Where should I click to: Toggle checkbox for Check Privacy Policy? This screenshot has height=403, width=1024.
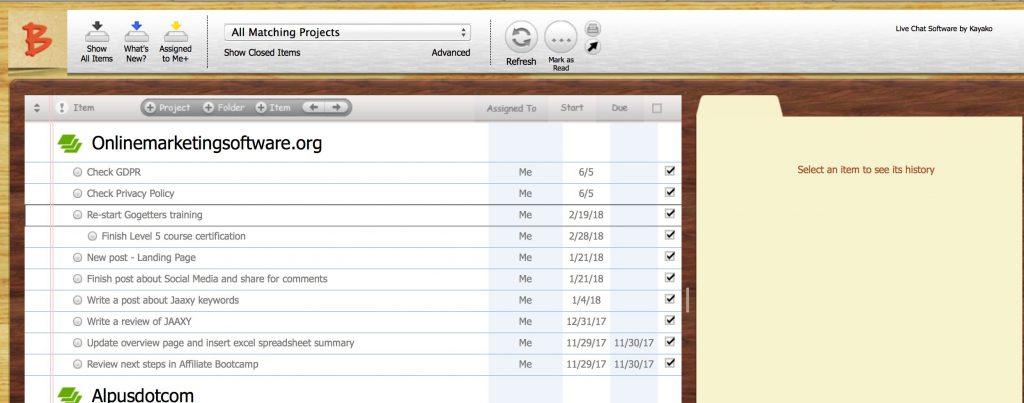669,192
